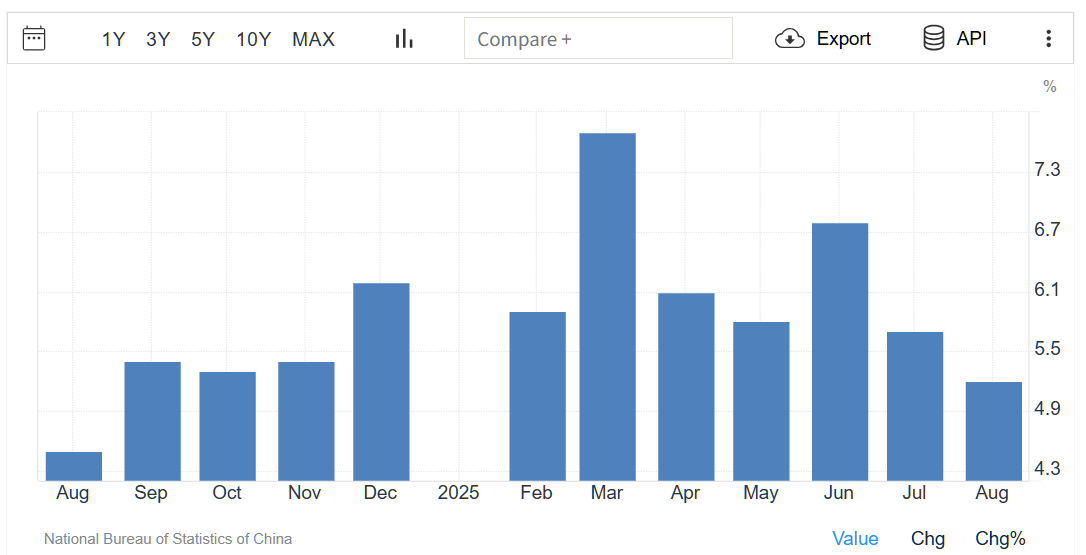This screenshot has width=1086, height=555.
Task: Click the November bar
Action: pyautogui.click(x=306, y=421)
